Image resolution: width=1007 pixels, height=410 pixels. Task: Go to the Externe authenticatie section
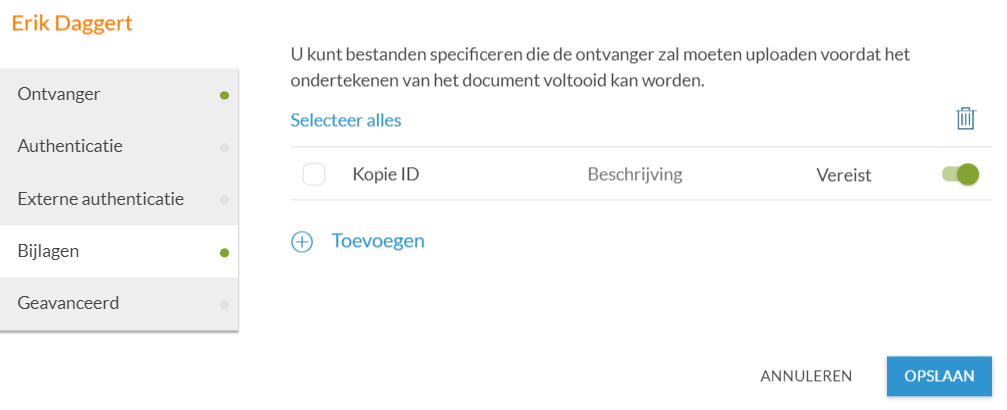[119, 199]
